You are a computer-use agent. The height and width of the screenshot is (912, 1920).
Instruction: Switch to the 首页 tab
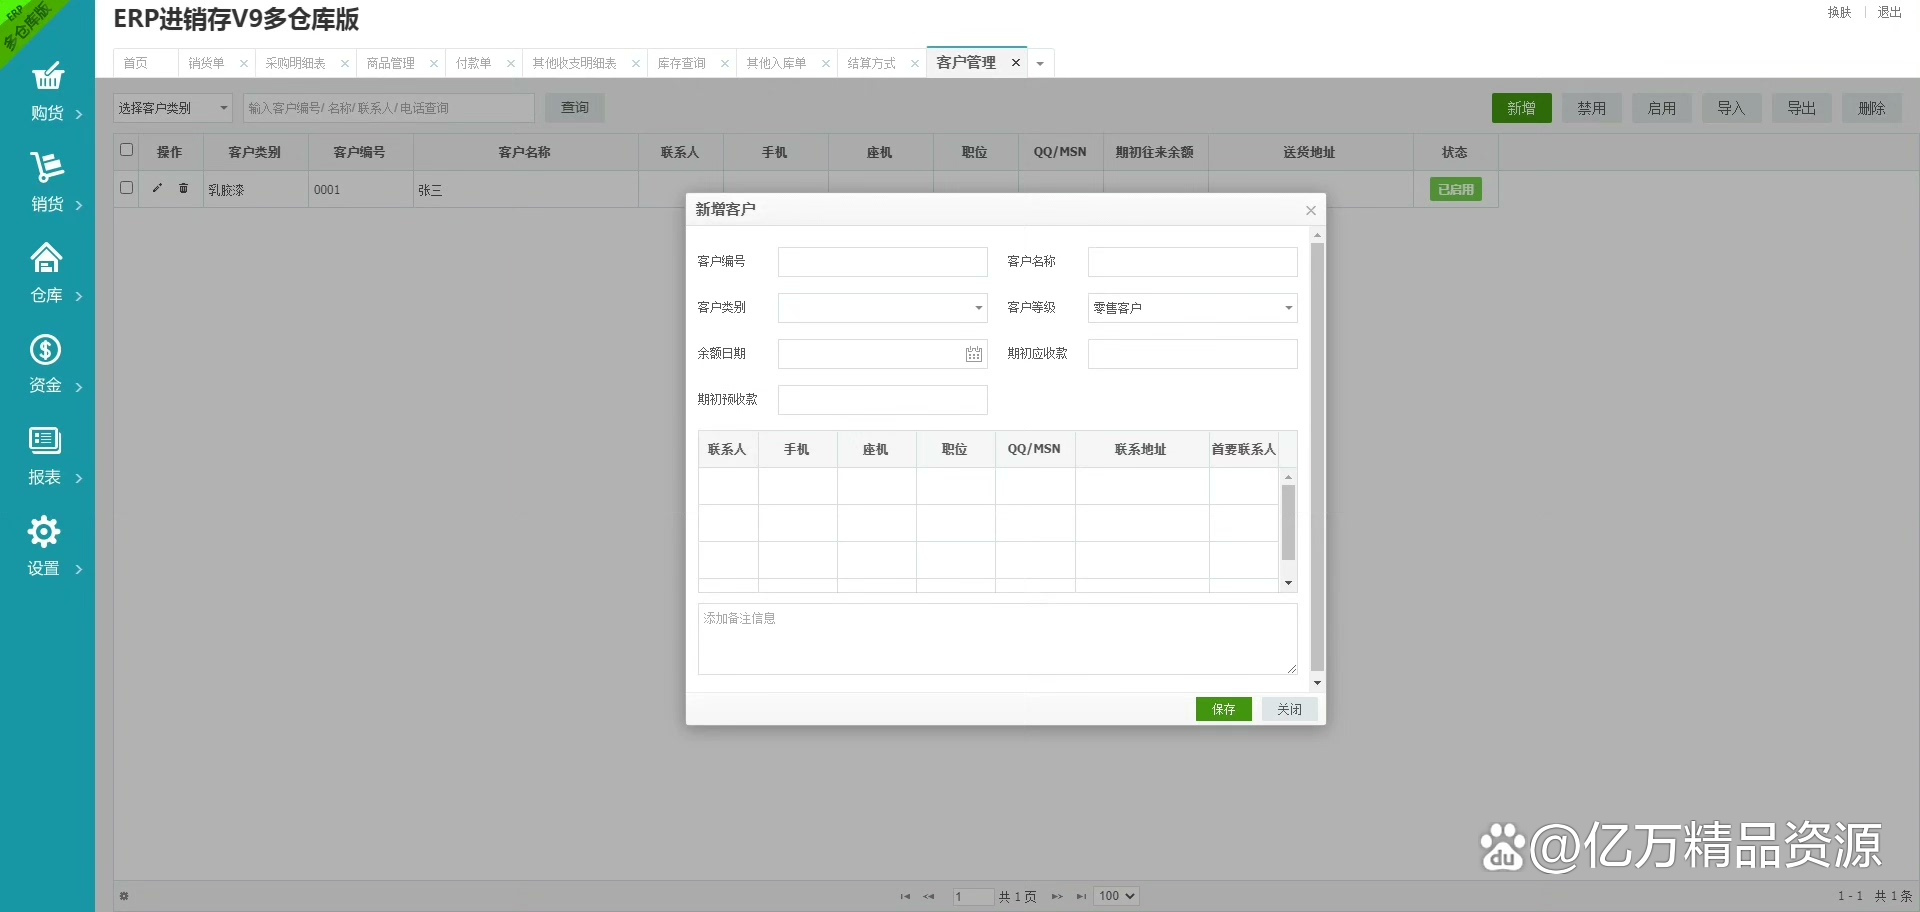point(136,63)
